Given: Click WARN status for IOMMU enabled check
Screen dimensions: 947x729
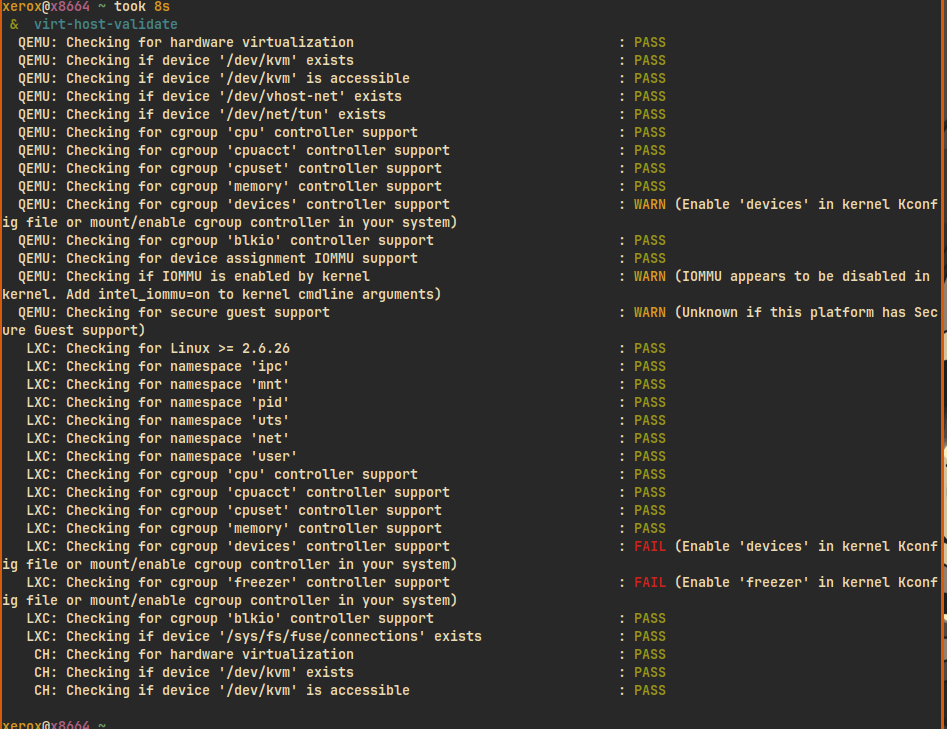Looking at the screenshot, I should click(x=649, y=276).
